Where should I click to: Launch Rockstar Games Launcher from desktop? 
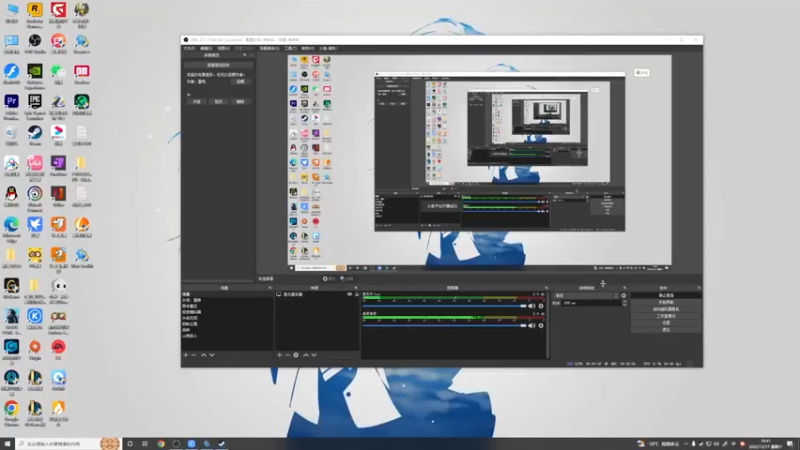pos(35,14)
